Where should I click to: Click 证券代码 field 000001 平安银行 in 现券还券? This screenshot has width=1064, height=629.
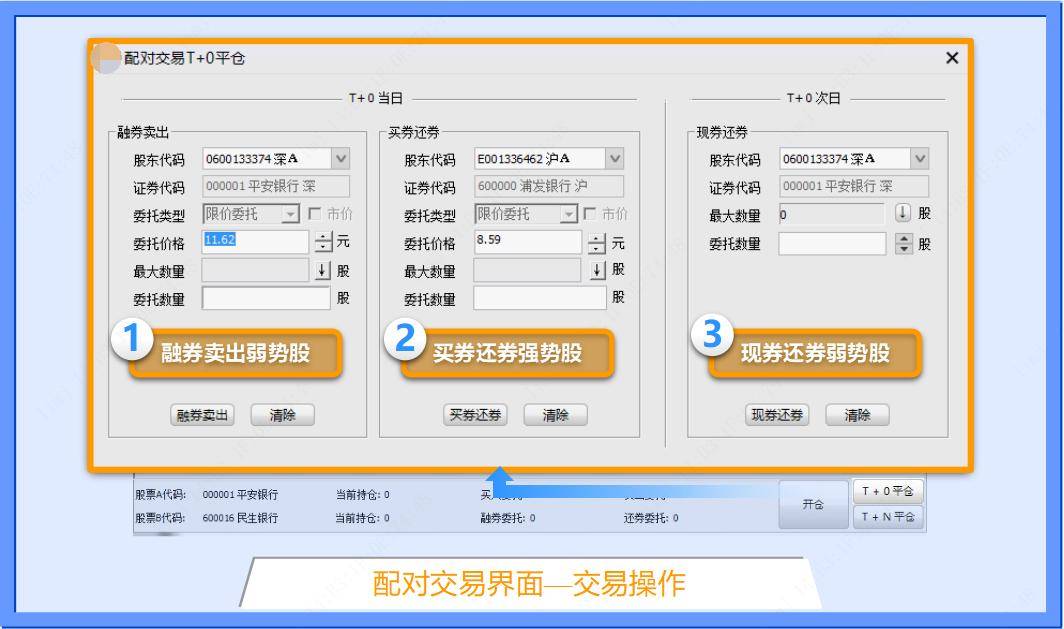[854, 187]
